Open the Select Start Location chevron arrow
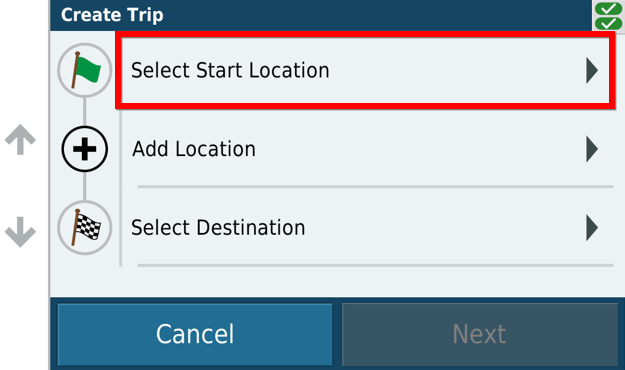 [x=592, y=71]
